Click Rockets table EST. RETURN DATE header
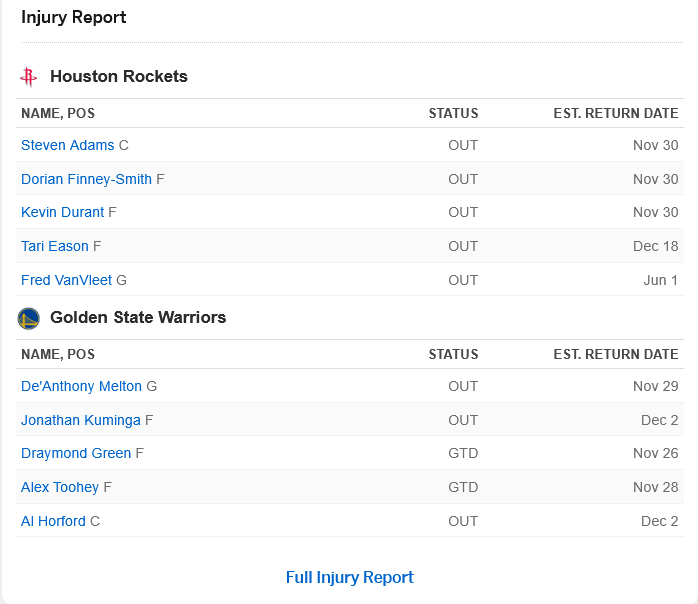 616,114
